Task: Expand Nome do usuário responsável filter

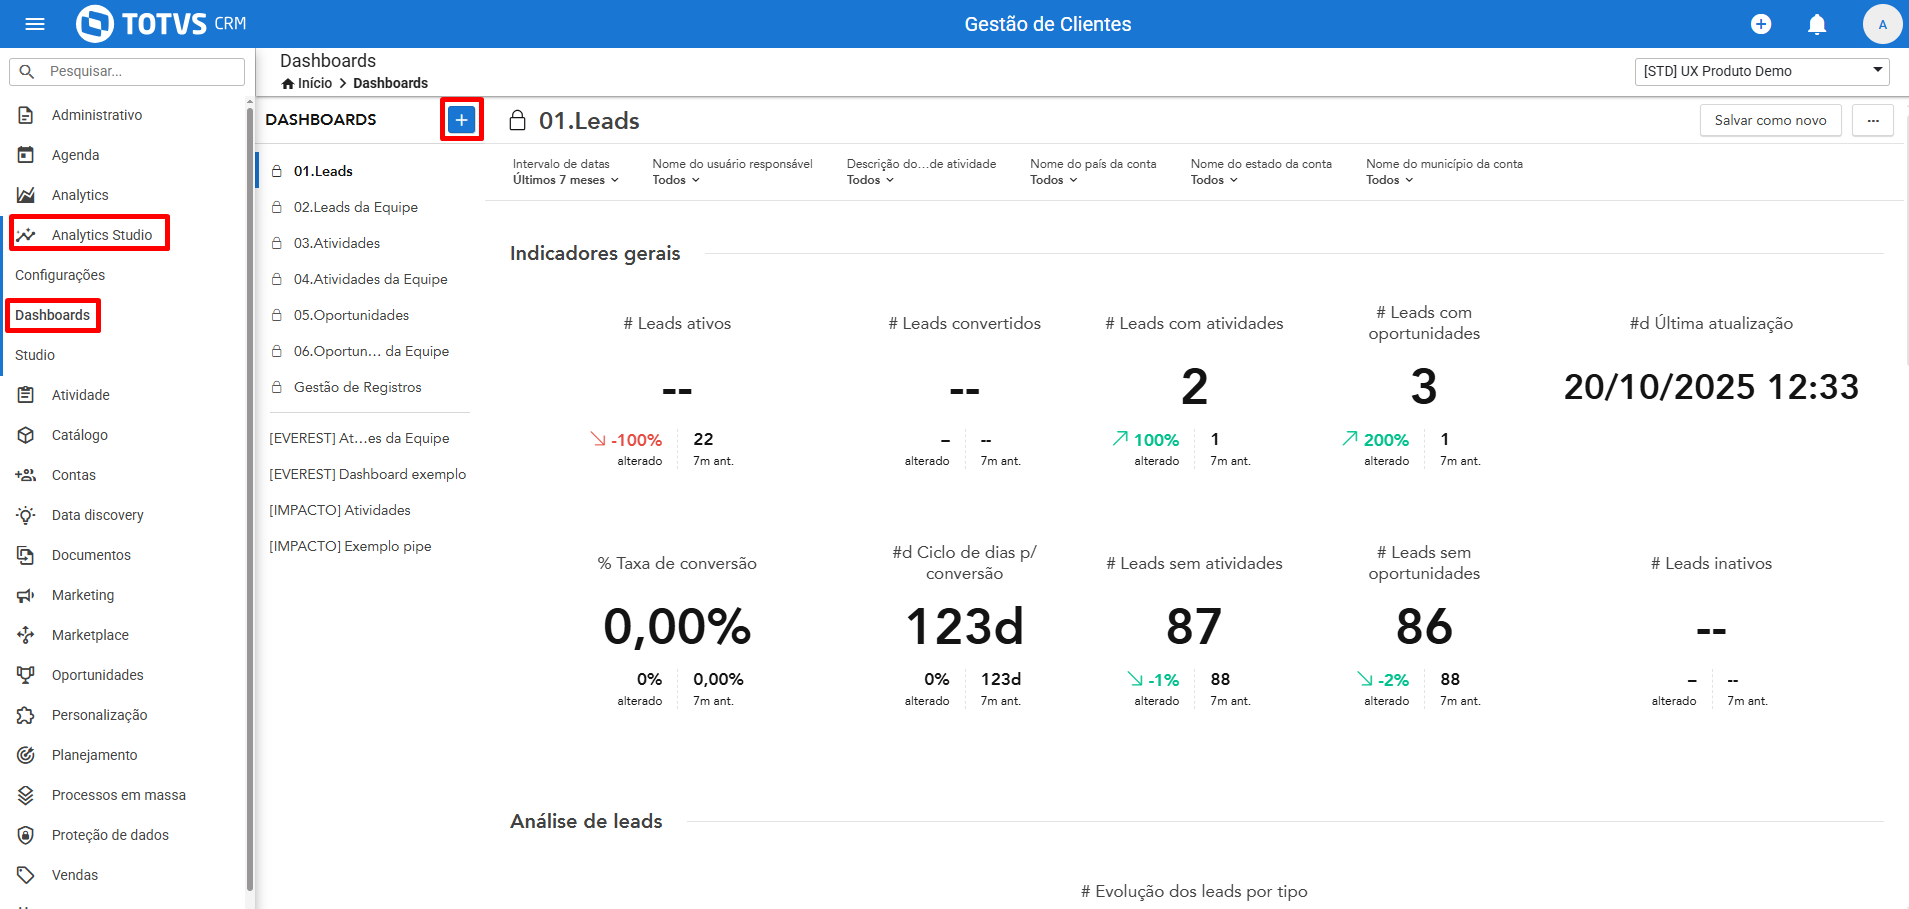Action: [732, 172]
